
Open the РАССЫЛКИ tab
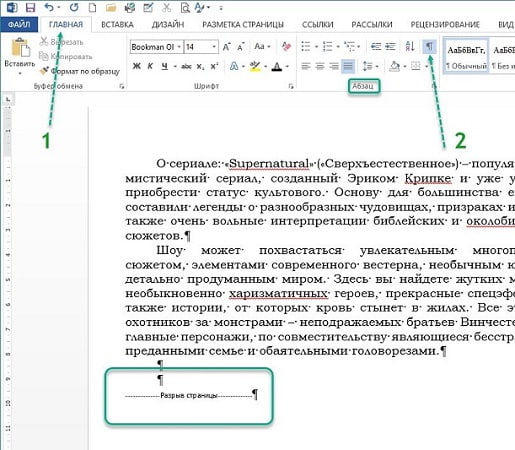tap(372, 24)
